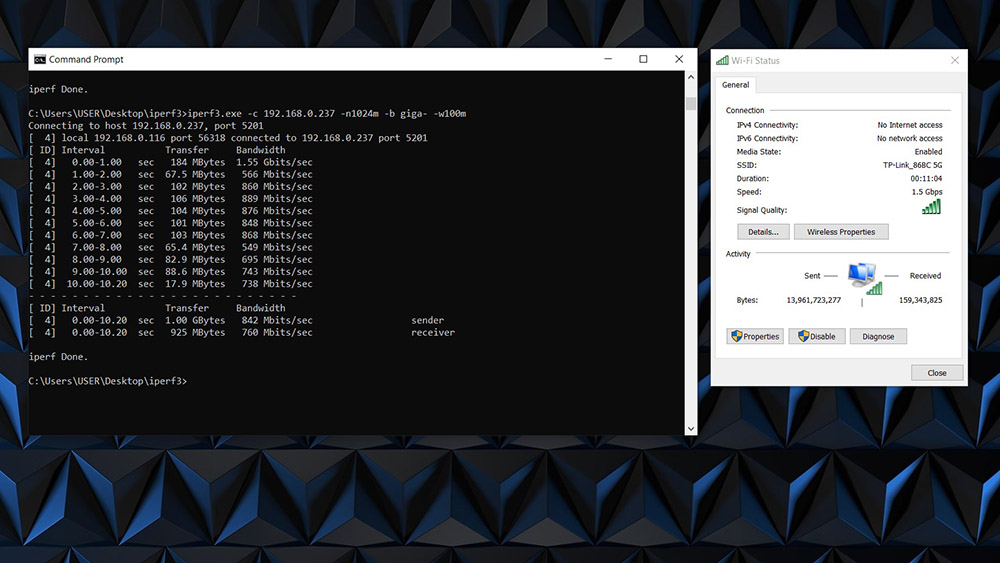This screenshot has width=1000, height=563.
Task: Click the Wi-Fi Status title bar signal icon
Action: point(722,61)
